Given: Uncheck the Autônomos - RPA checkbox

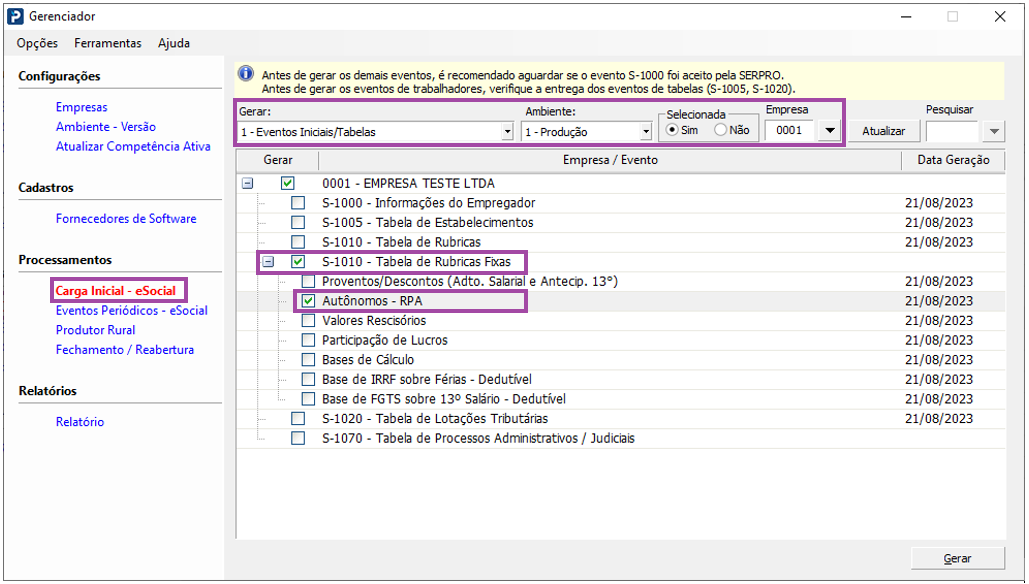Looking at the screenshot, I should coord(308,301).
